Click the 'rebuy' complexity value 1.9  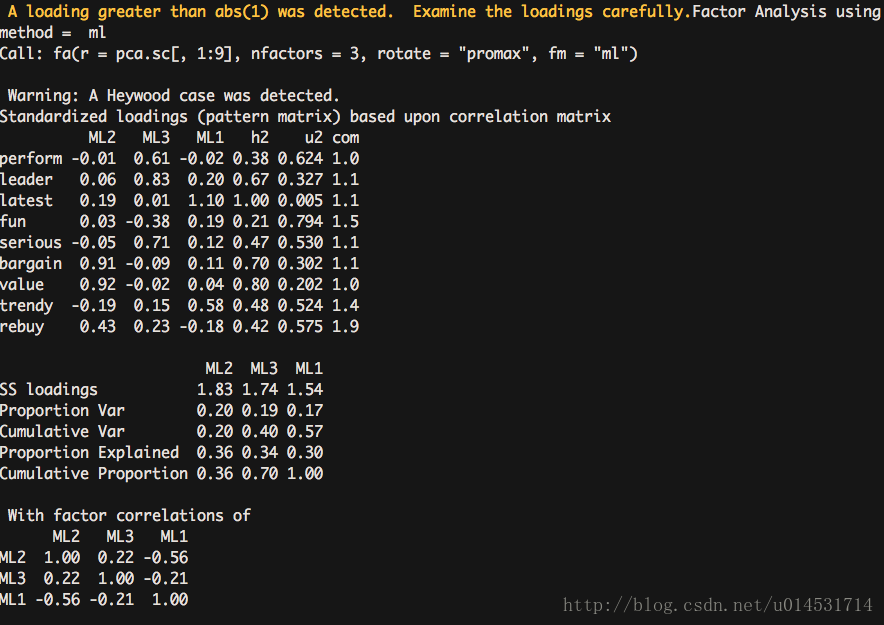[346, 327]
